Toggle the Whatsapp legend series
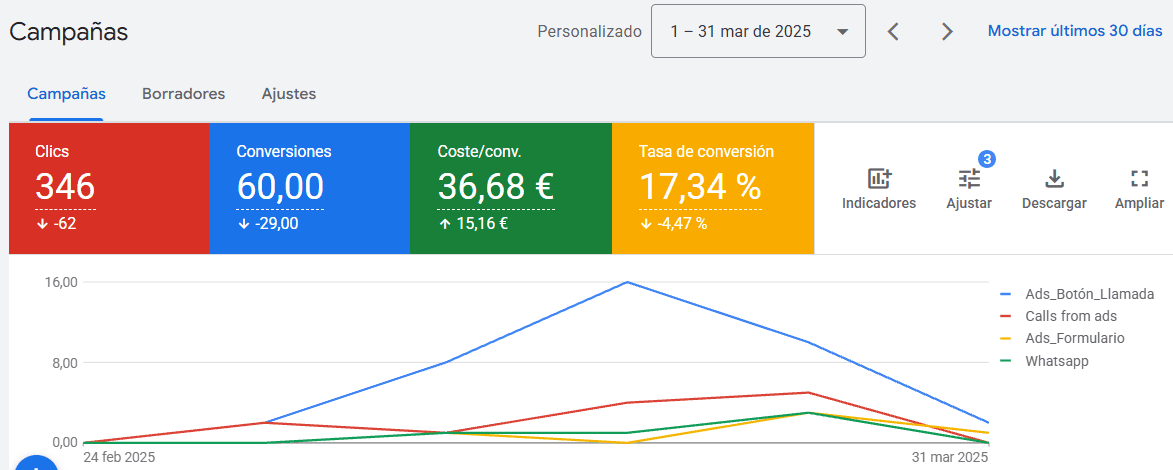The height and width of the screenshot is (470, 1173). point(1056,361)
